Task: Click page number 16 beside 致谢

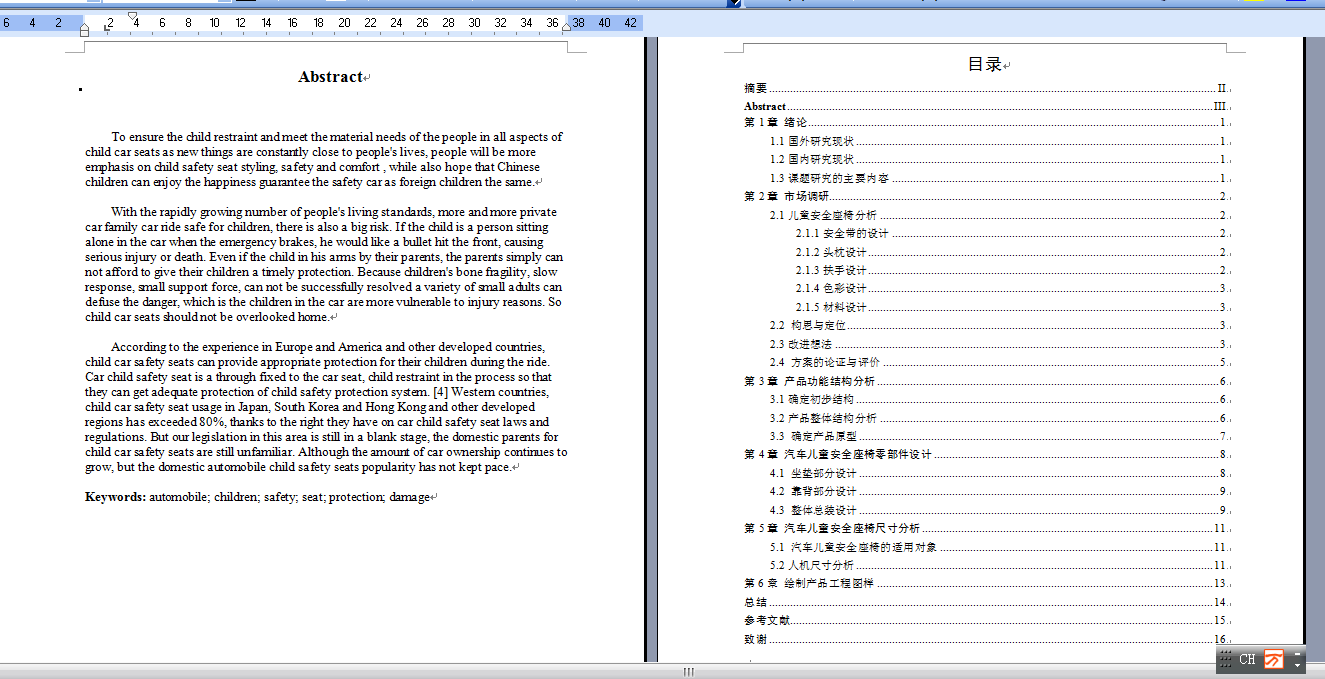Action: tap(1220, 639)
